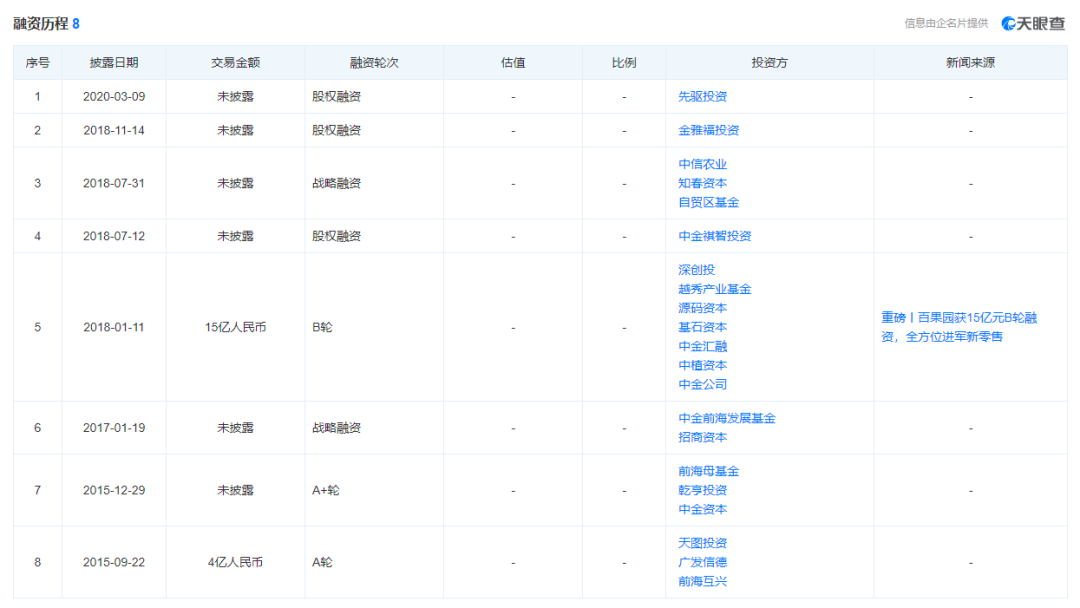Open investor link 金雅福投资
Viewport: 1080px width, 608px height.
pyautogui.click(x=709, y=130)
